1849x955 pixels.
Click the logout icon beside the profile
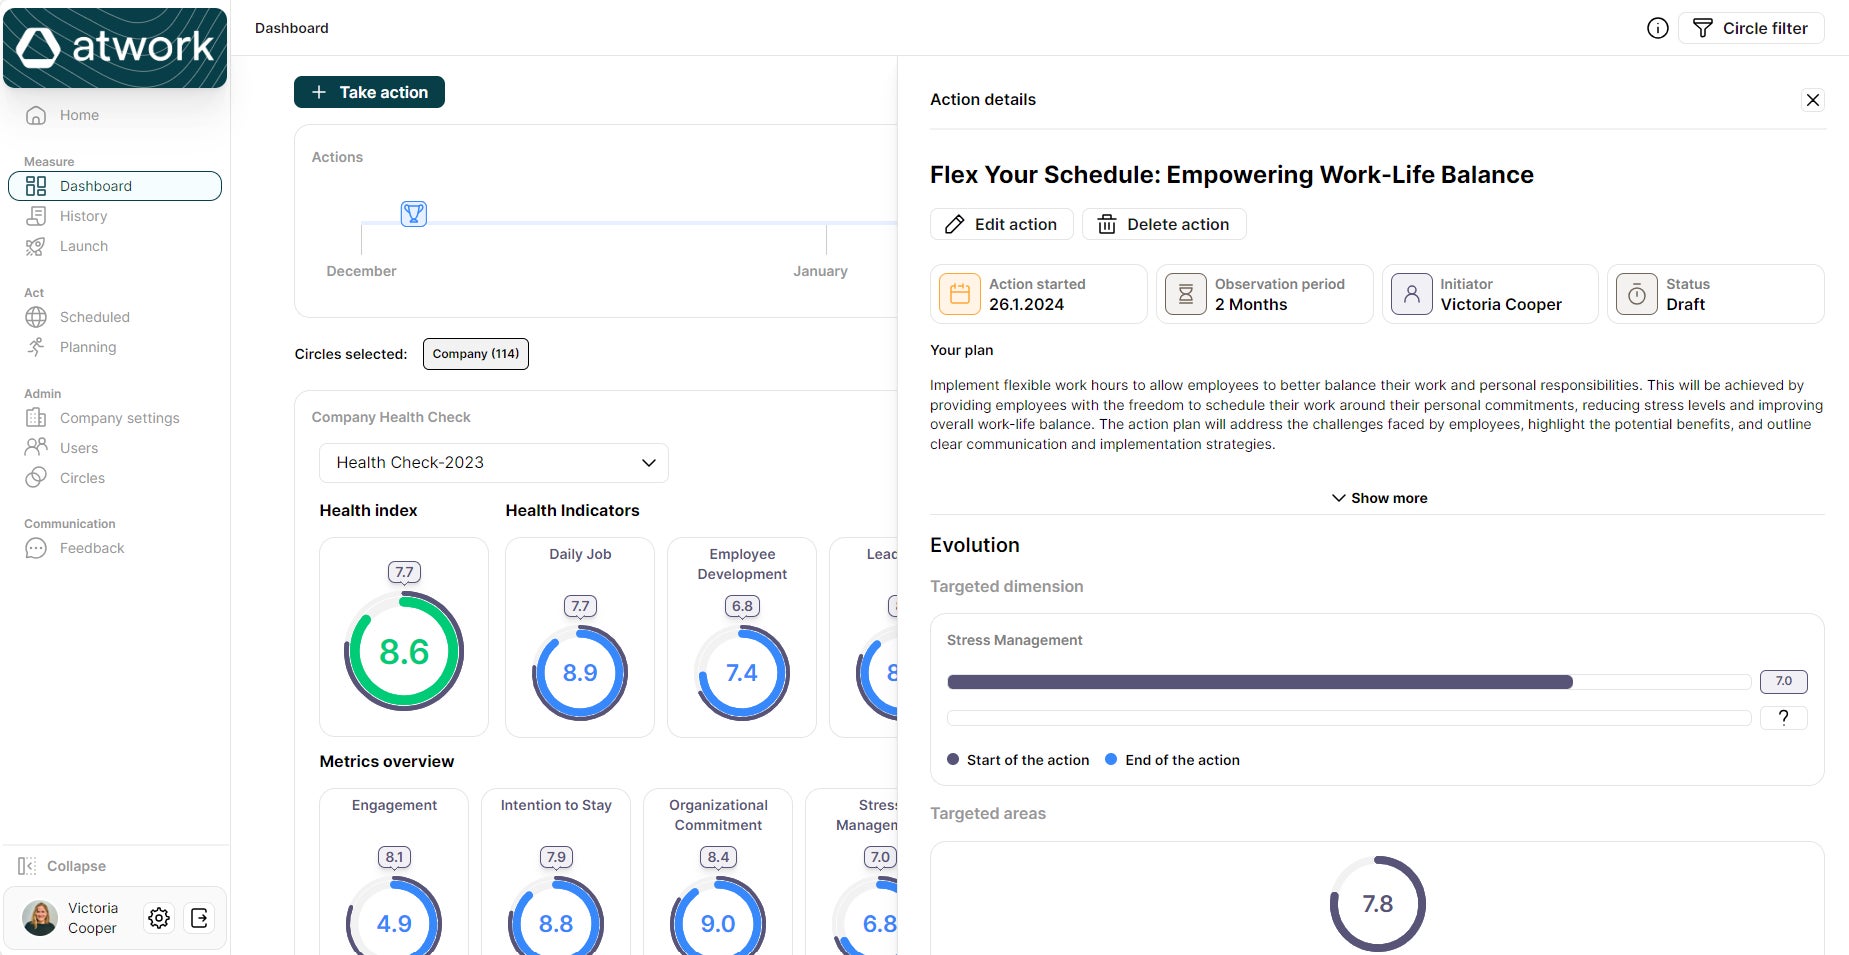click(x=199, y=918)
